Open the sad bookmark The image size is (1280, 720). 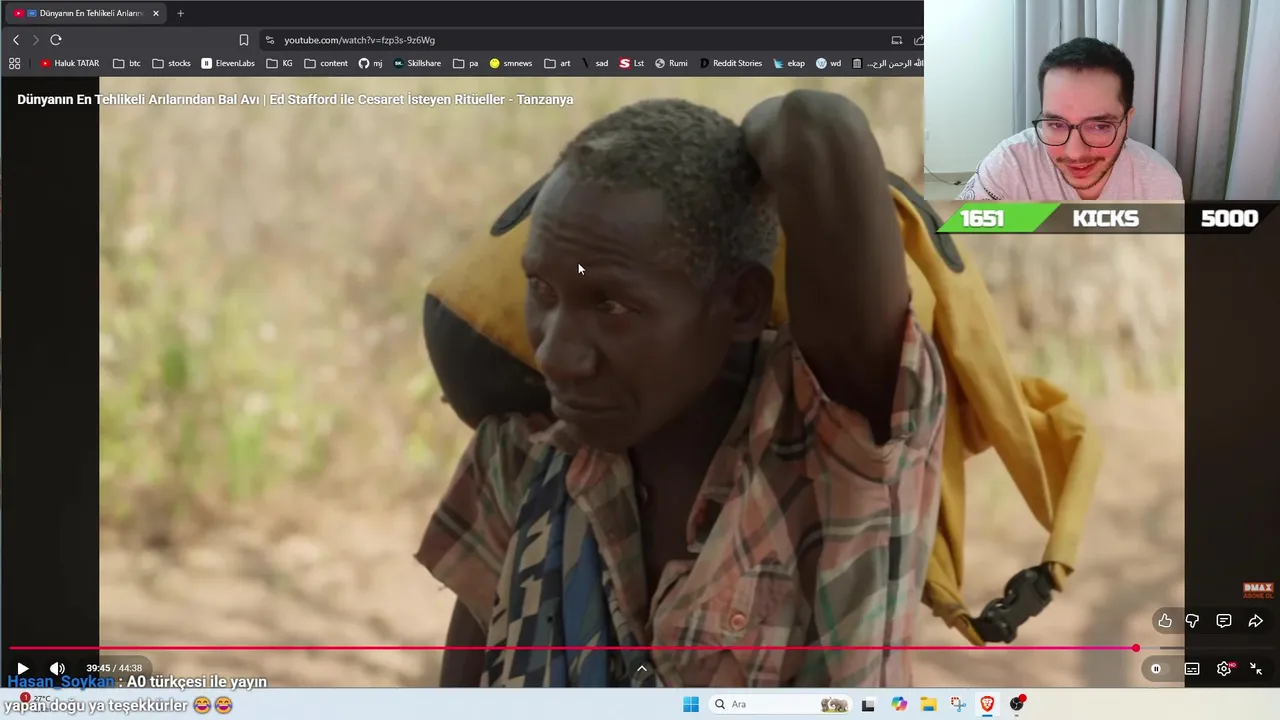click(x=595, y=63)
